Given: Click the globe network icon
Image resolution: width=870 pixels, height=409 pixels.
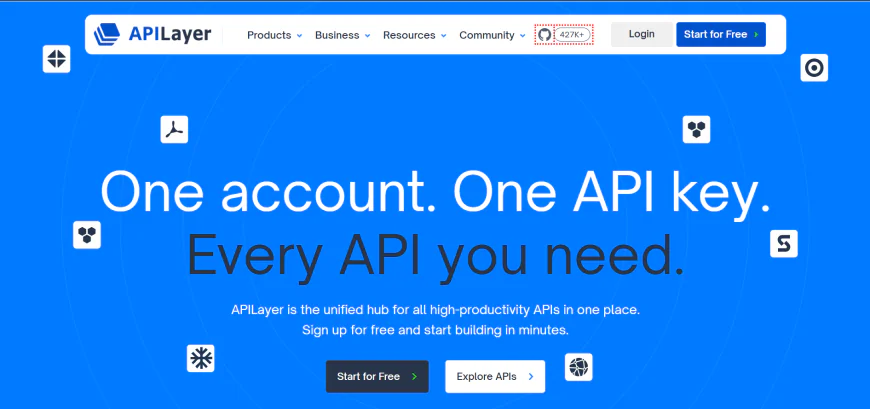Looking at the screenshot, I should tap(578, 367).
